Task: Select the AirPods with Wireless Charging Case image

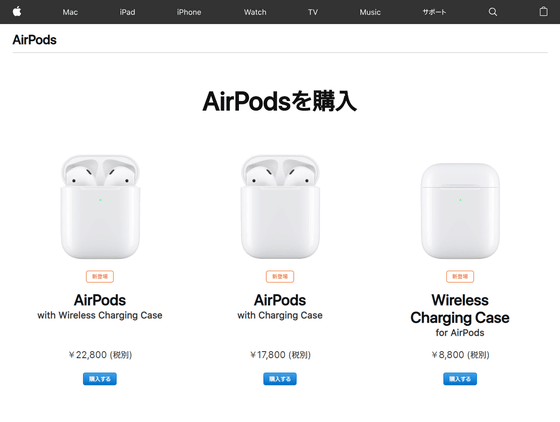Action: 100,207
